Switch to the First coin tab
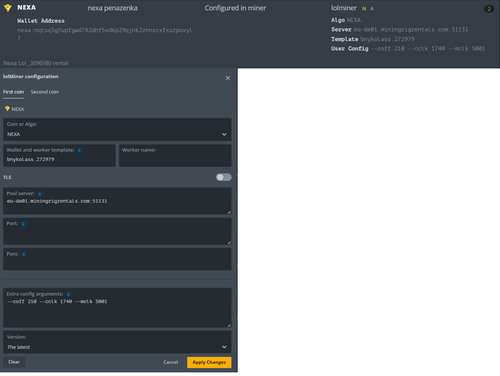Screen dimensions: 500x376 click(x=13, y=92)
